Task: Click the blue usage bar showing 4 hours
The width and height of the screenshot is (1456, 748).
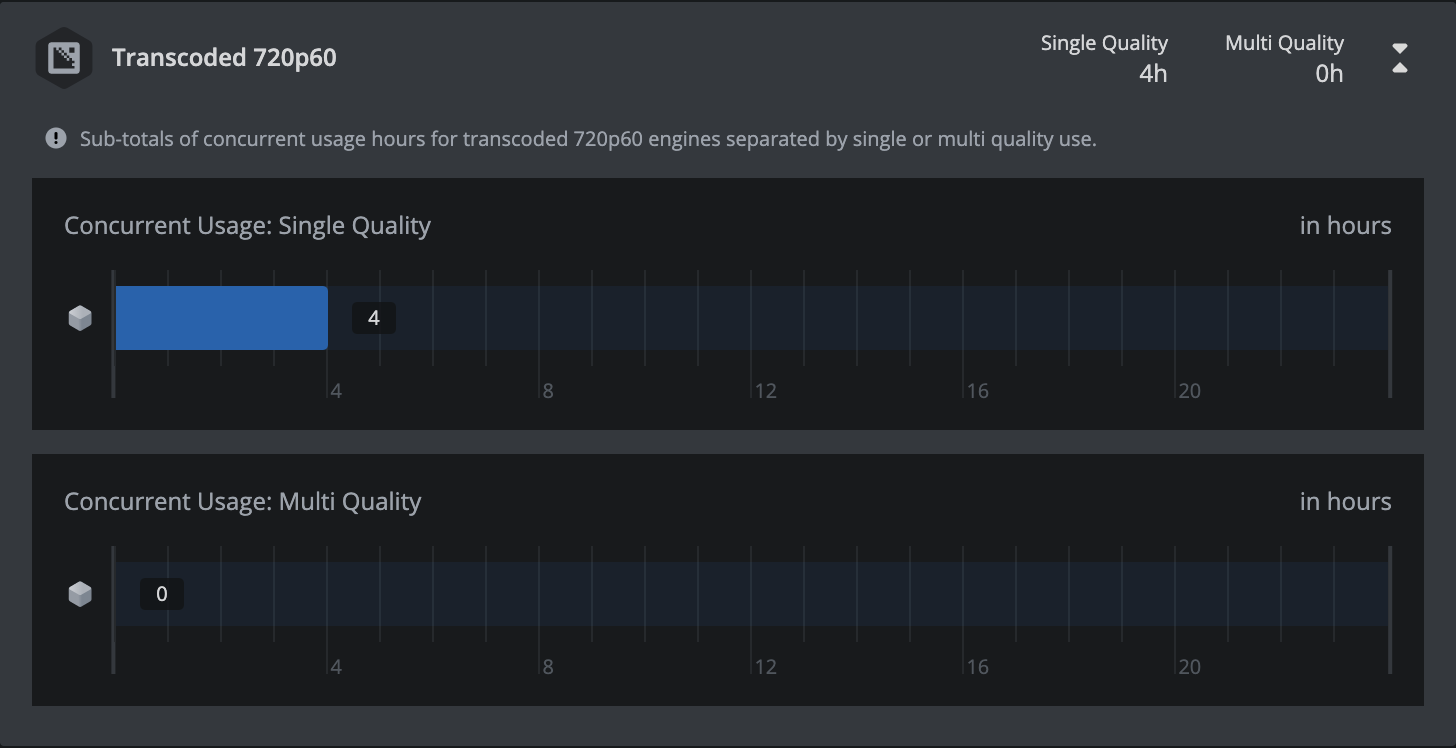Action: tap(220, 317)
